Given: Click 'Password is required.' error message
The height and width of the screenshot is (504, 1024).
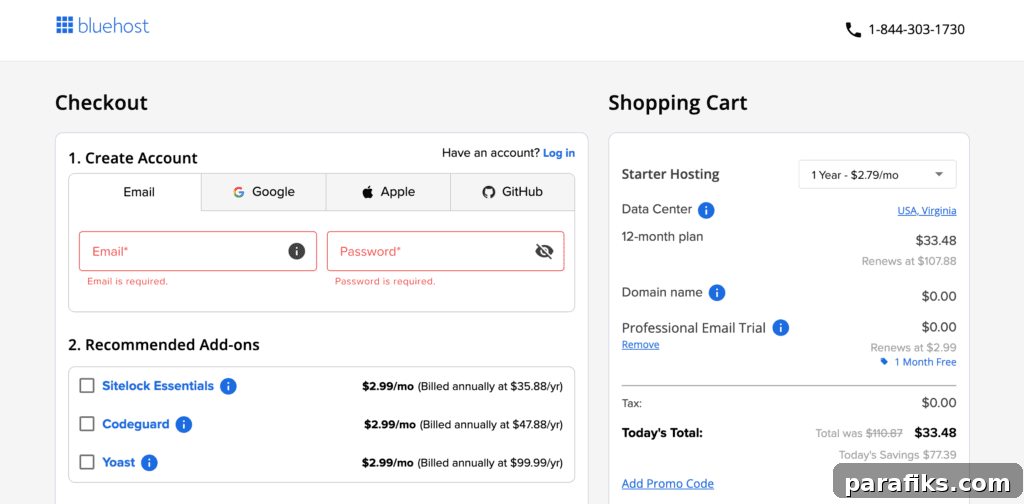Looking at the screenshot, I should tap(385, 281).
